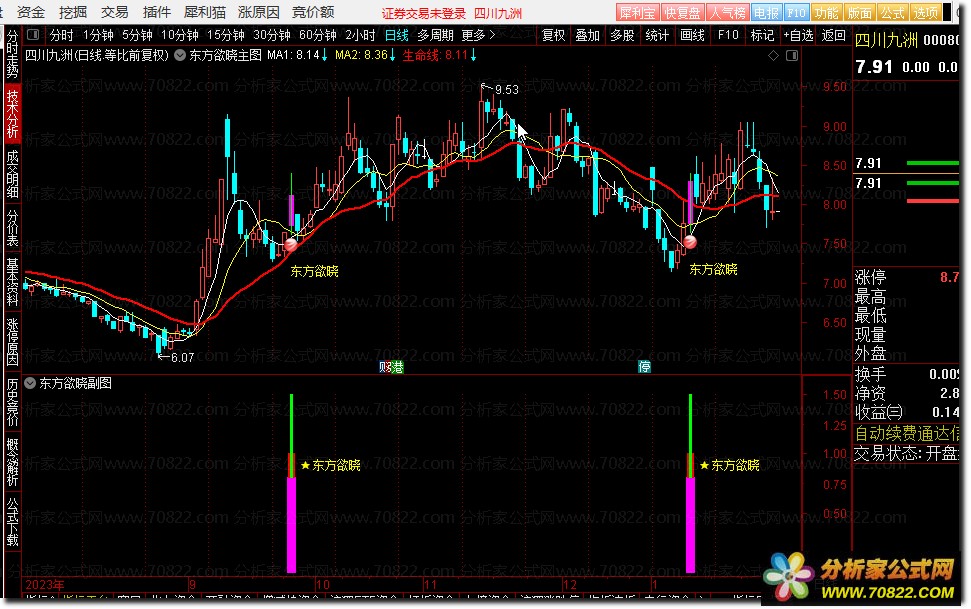Click the 公式 button

(892, 12)
